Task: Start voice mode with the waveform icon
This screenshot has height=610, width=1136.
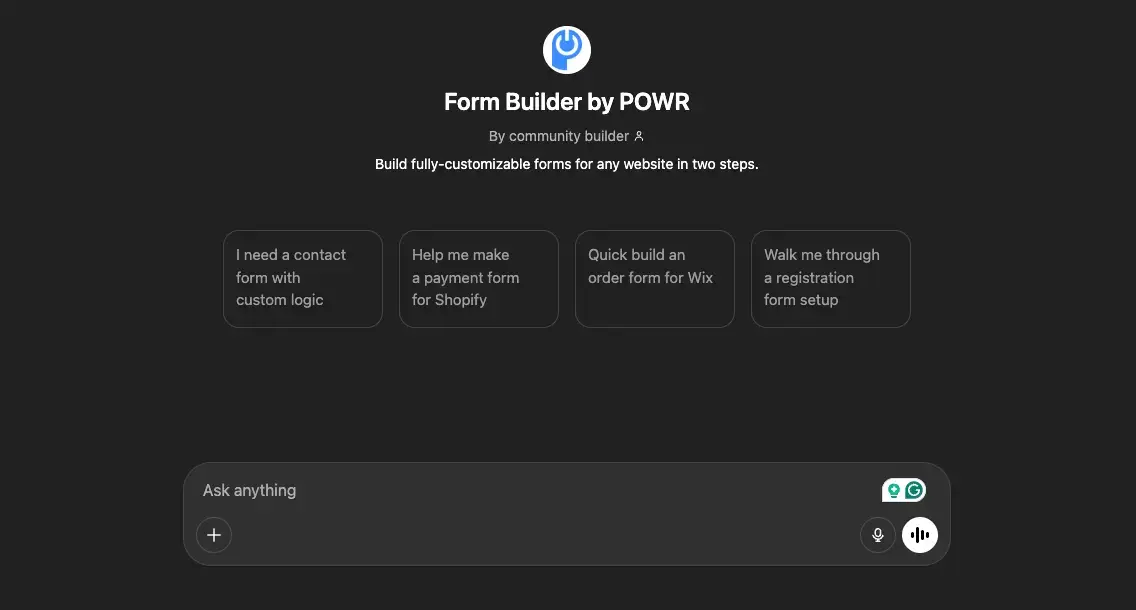Action: 919,534
